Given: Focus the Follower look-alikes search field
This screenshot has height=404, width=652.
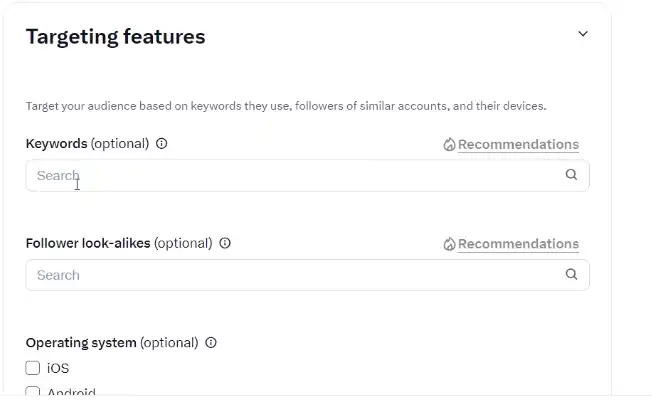Looking at the screenshot, I should click(x=307, y=275).
